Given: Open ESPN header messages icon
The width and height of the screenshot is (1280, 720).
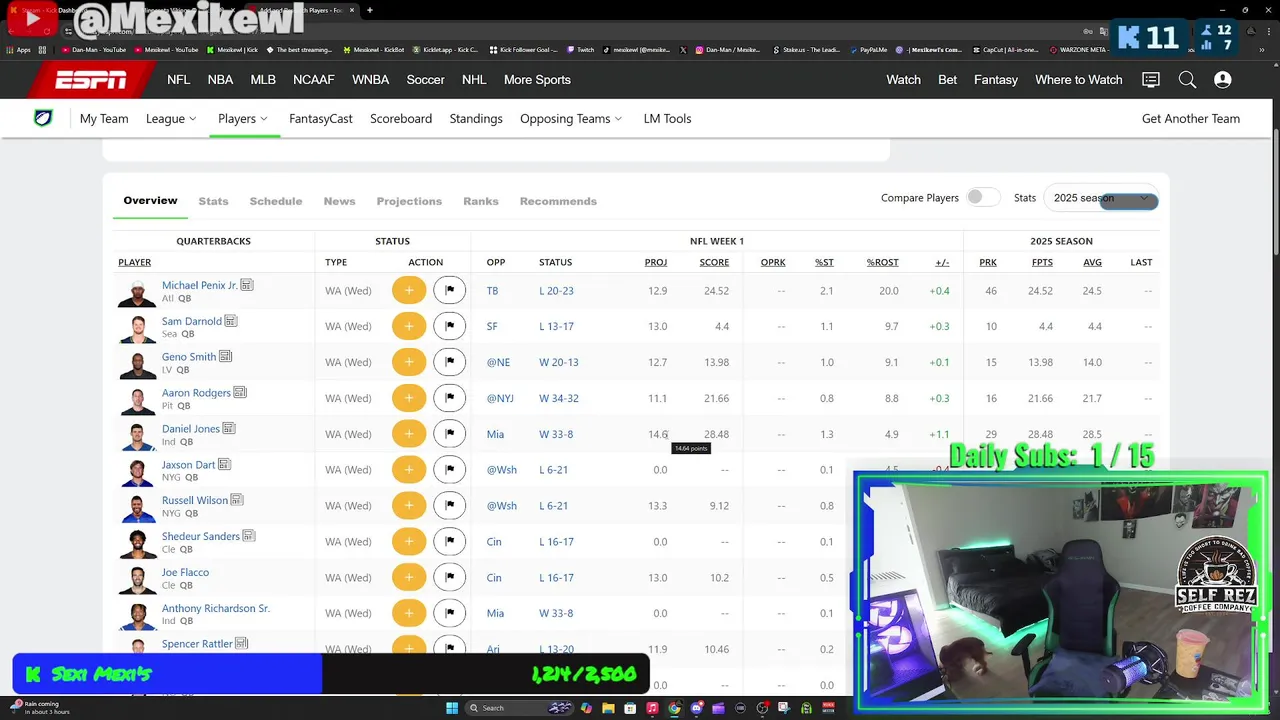Looking at the screenshot, I should click(x=1151, y=80).
